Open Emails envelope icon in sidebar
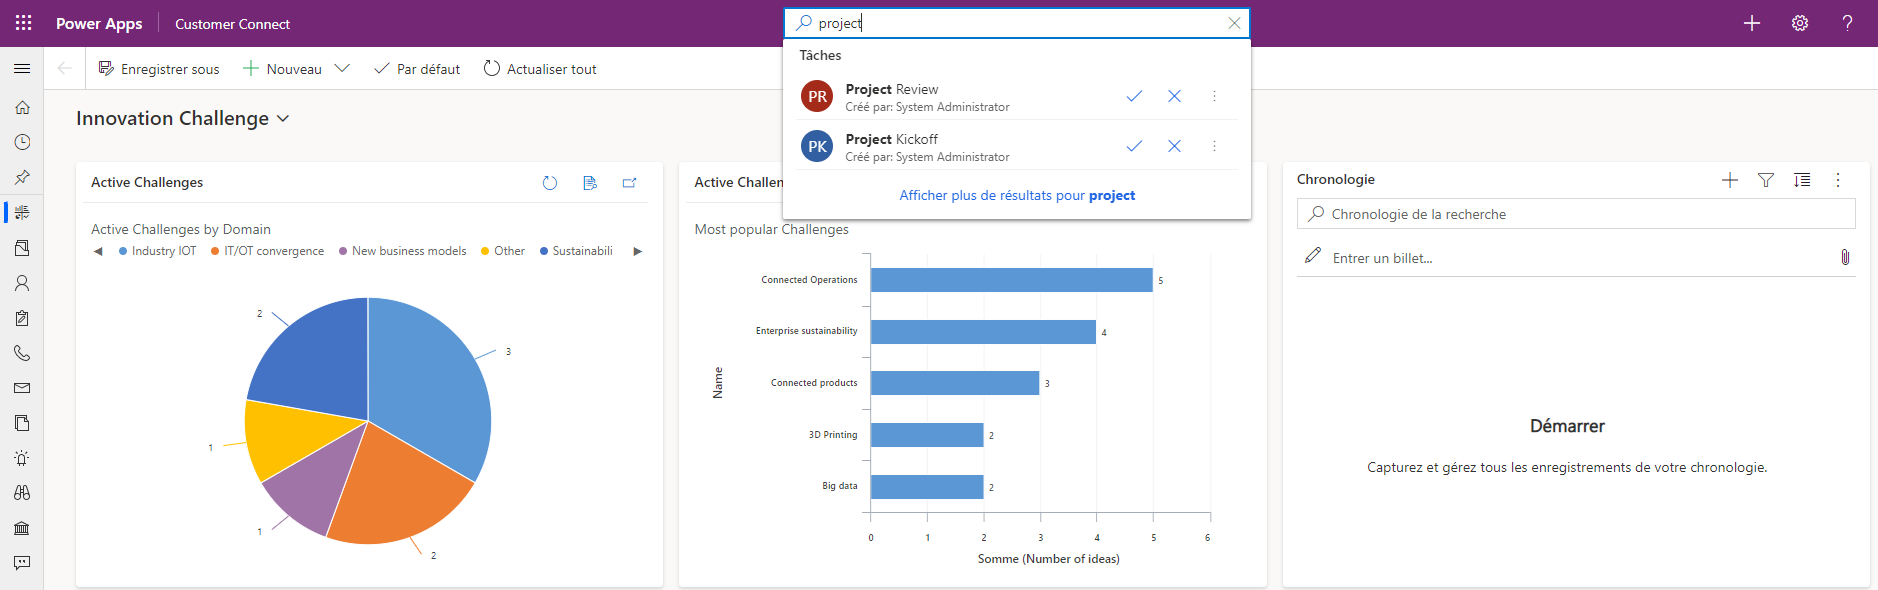 22,388
